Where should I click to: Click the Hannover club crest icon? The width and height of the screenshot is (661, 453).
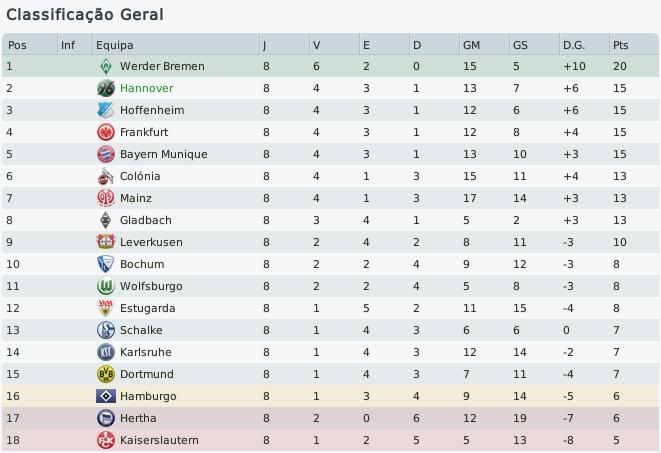105,88
